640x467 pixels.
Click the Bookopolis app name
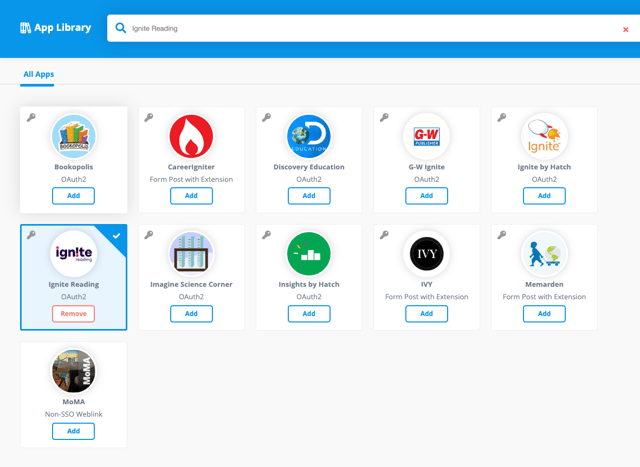point(73,167)
